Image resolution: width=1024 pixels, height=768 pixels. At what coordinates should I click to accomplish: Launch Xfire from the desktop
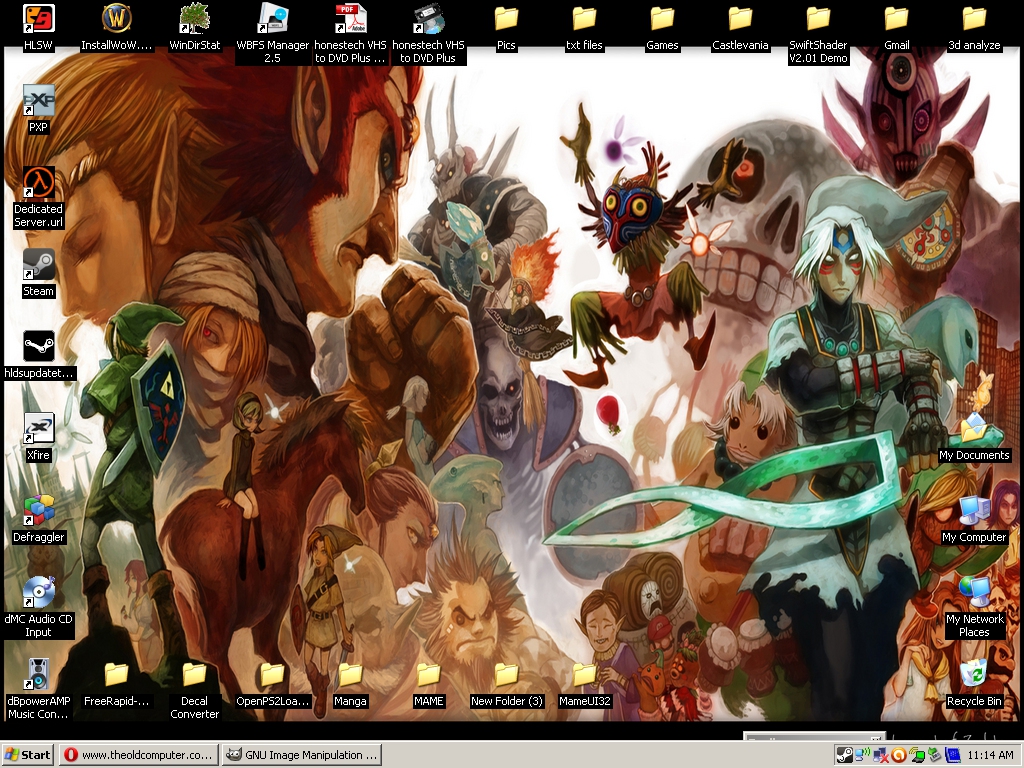(x=39, y=429)
